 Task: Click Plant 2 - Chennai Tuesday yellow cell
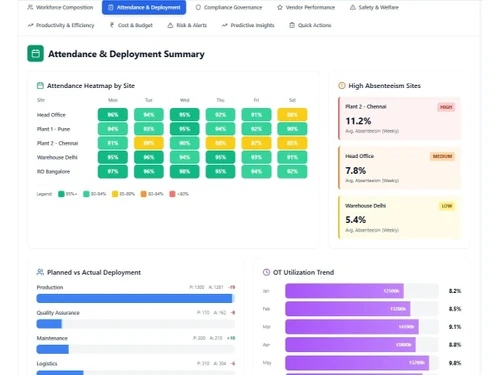[149, 143]
